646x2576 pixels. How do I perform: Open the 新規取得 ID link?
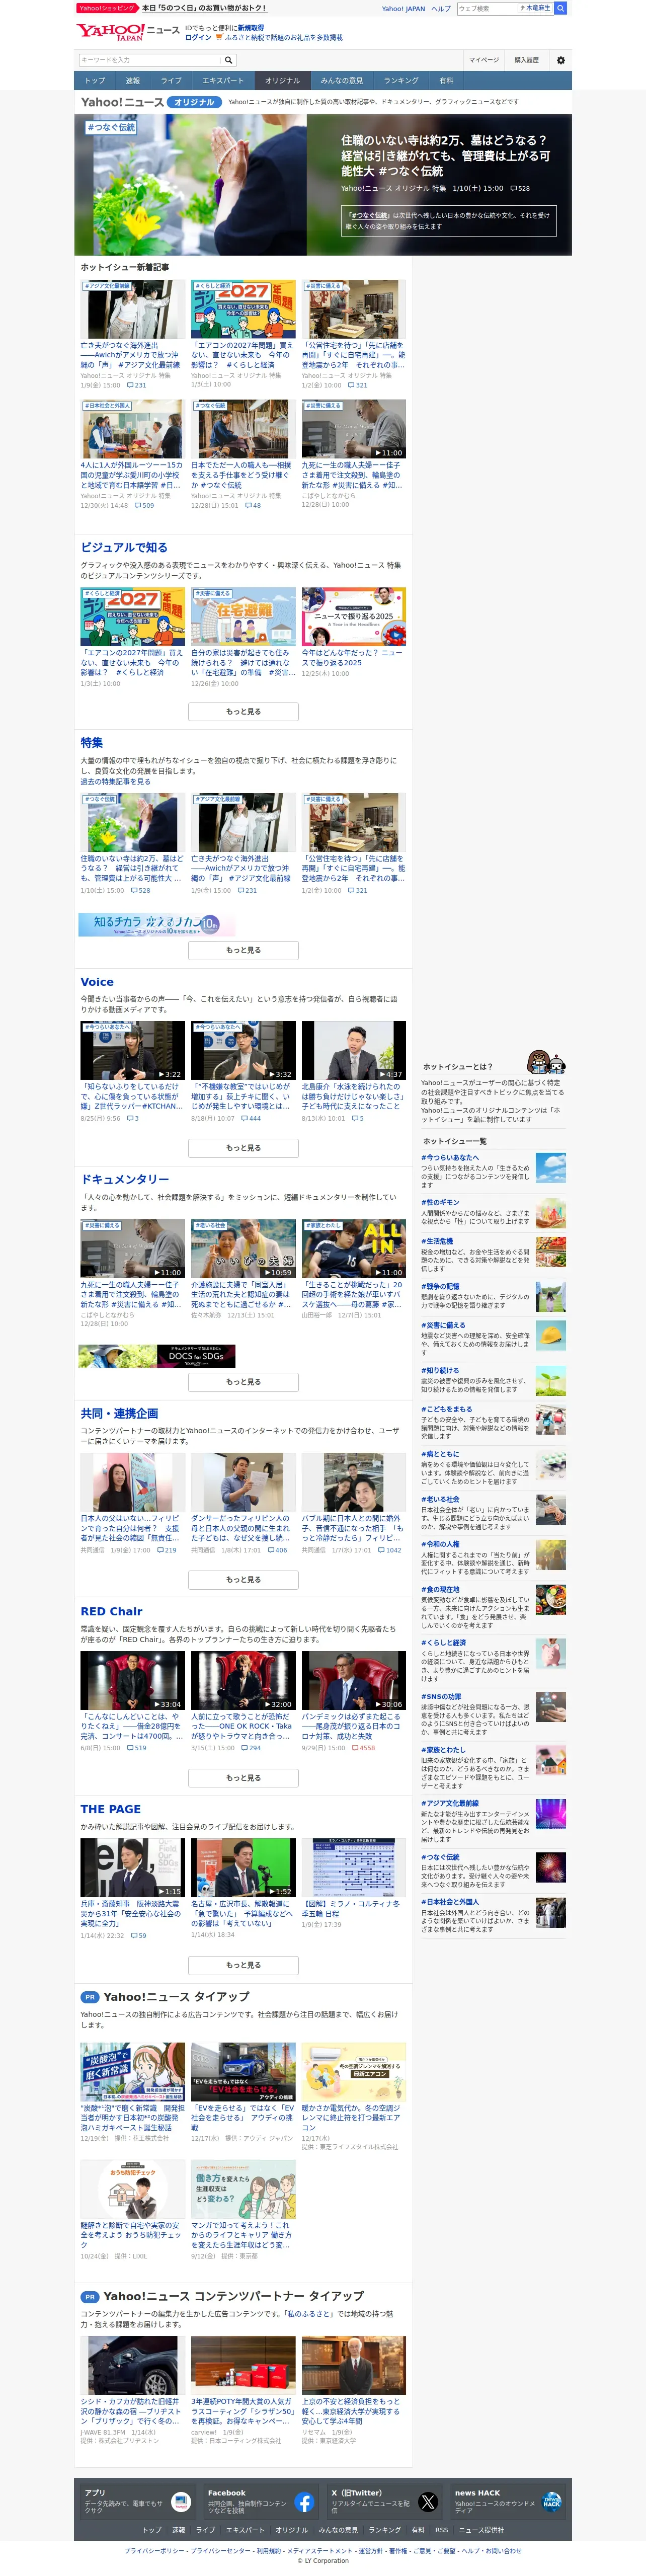pyautogui.click(x=250, y=28)
